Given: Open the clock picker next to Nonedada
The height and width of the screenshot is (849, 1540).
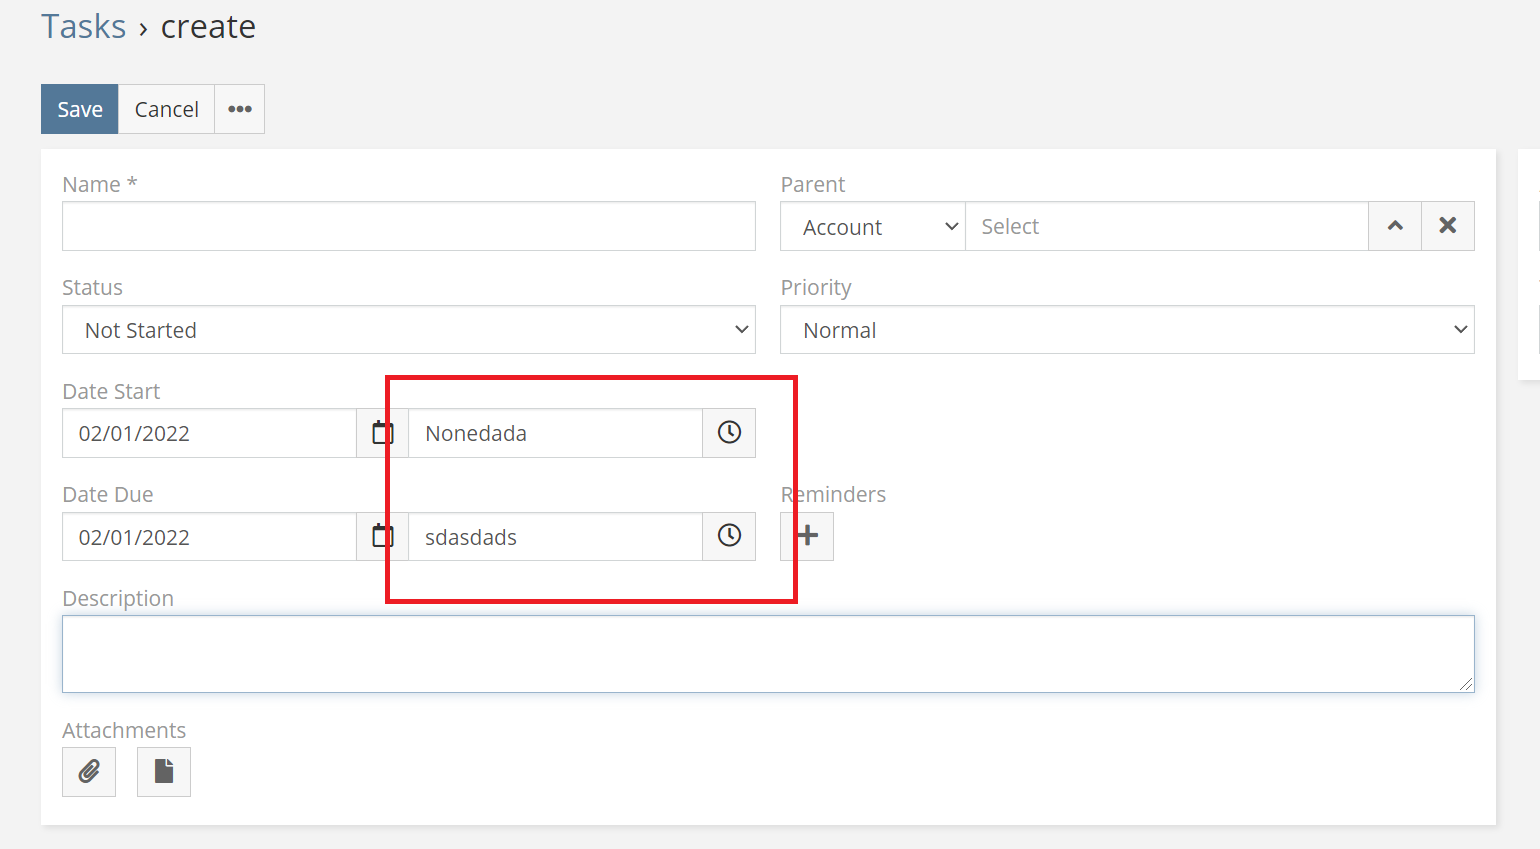Looking at the screenshot, I should [728, 432].
